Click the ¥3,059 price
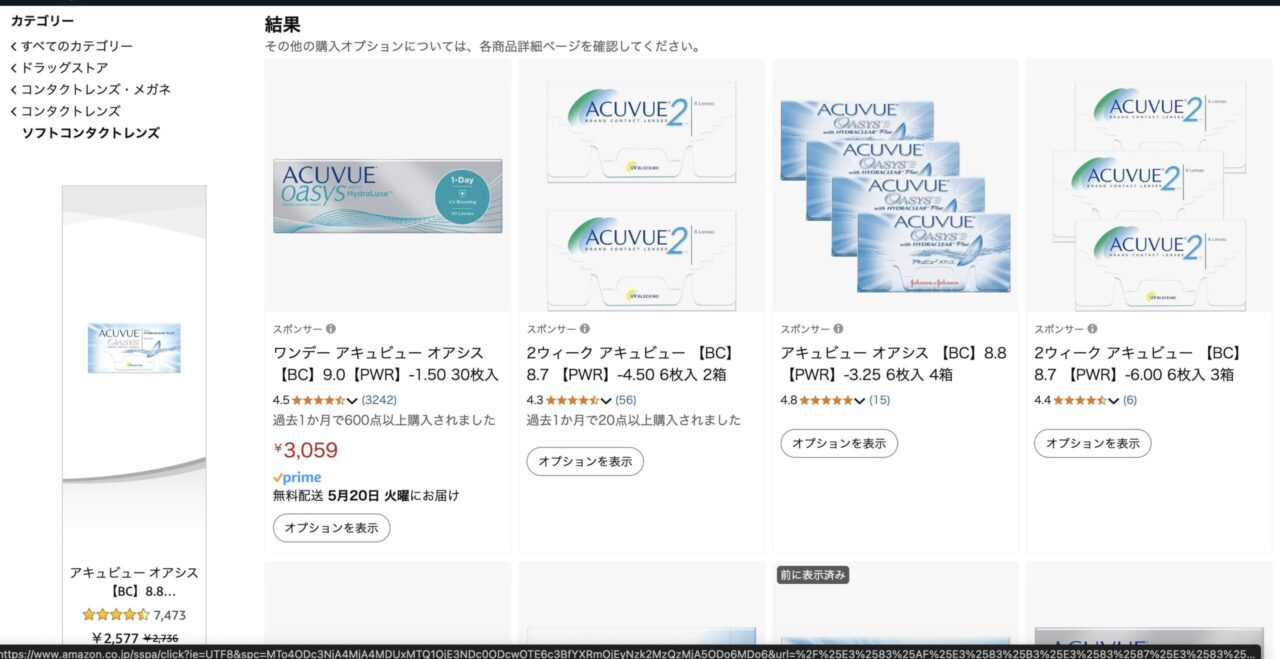The width and height of the screenshot is (1280, 659). click(306, 450)
